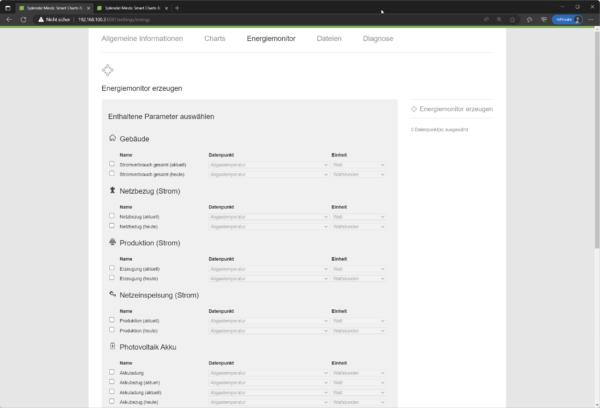Open Einheit dropdown for Akkubezug (aktuell)
Image resolution: width=600 pixels, height=408 pixels.
pos(359,383)
